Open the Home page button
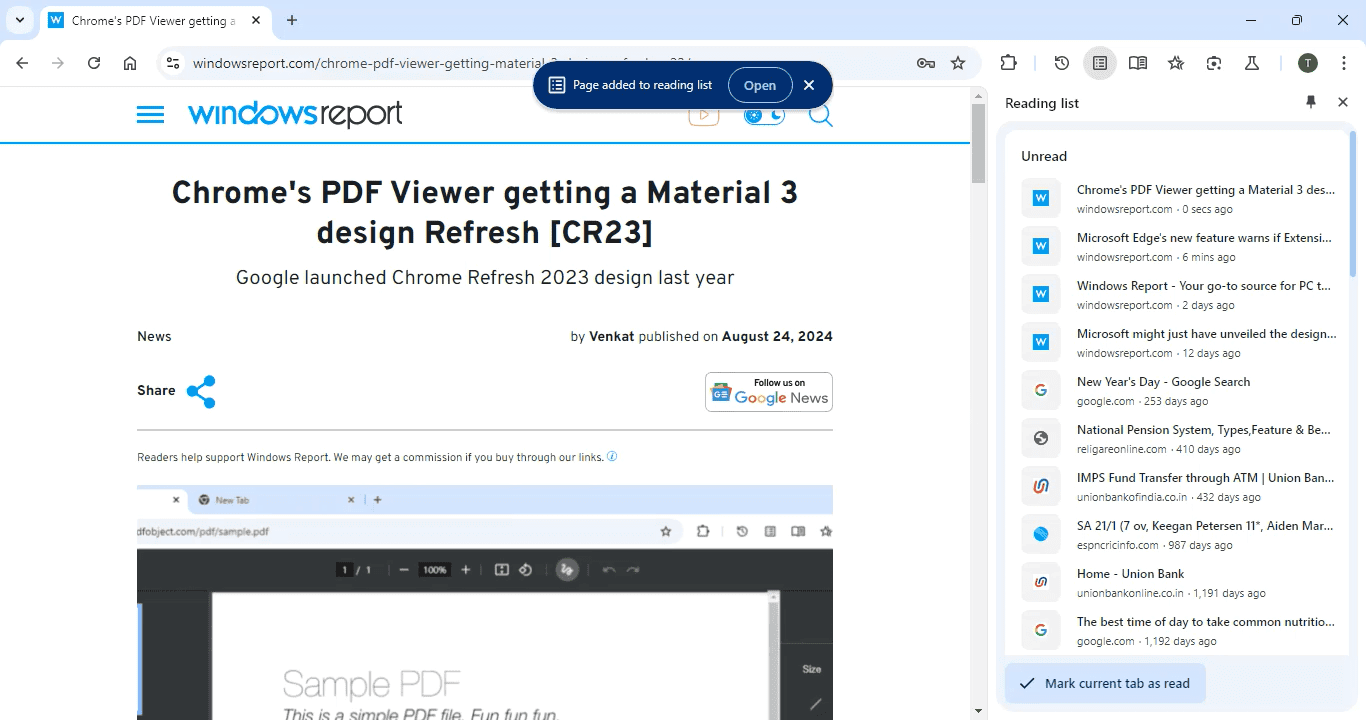The height and width of the screenshot is (720, 1366). 130,63
